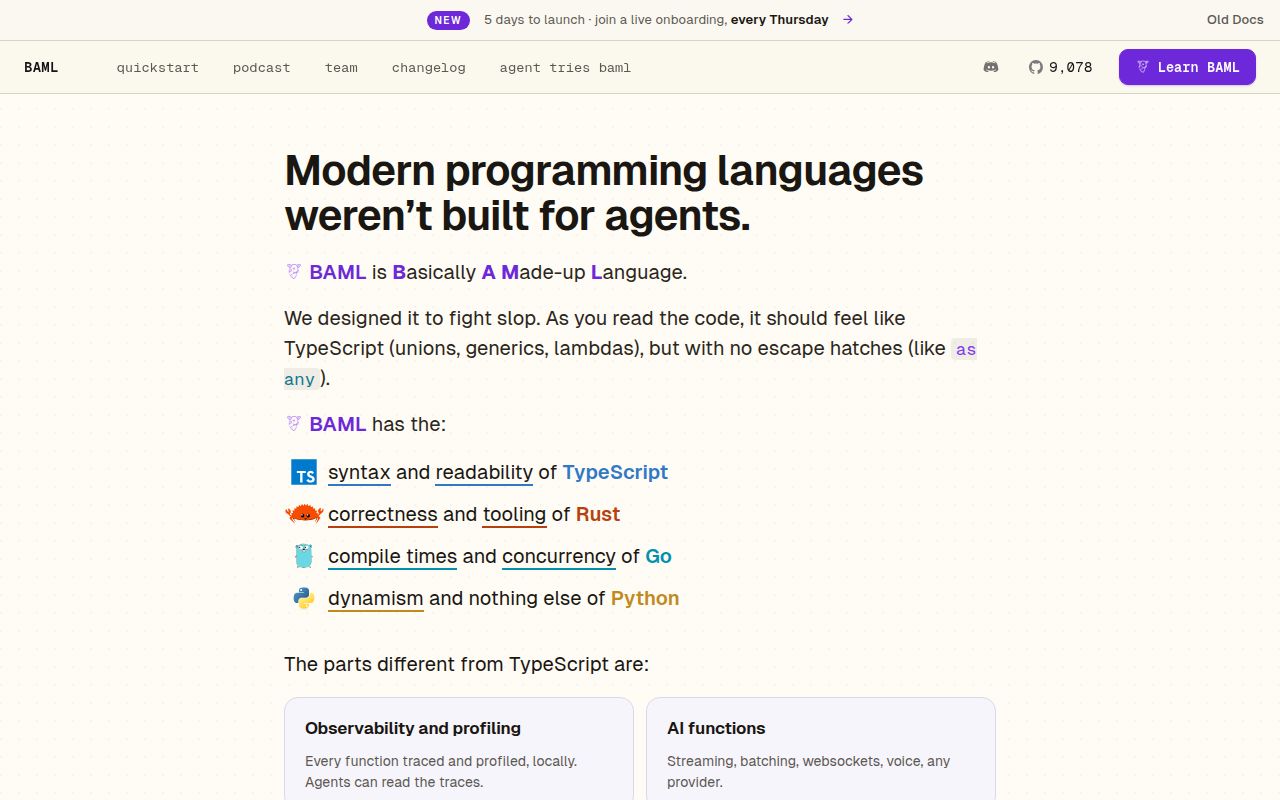Click the Go gopher mascot icon
The width and height of the screenshot is (1280, 800).
tap(304, 556)
